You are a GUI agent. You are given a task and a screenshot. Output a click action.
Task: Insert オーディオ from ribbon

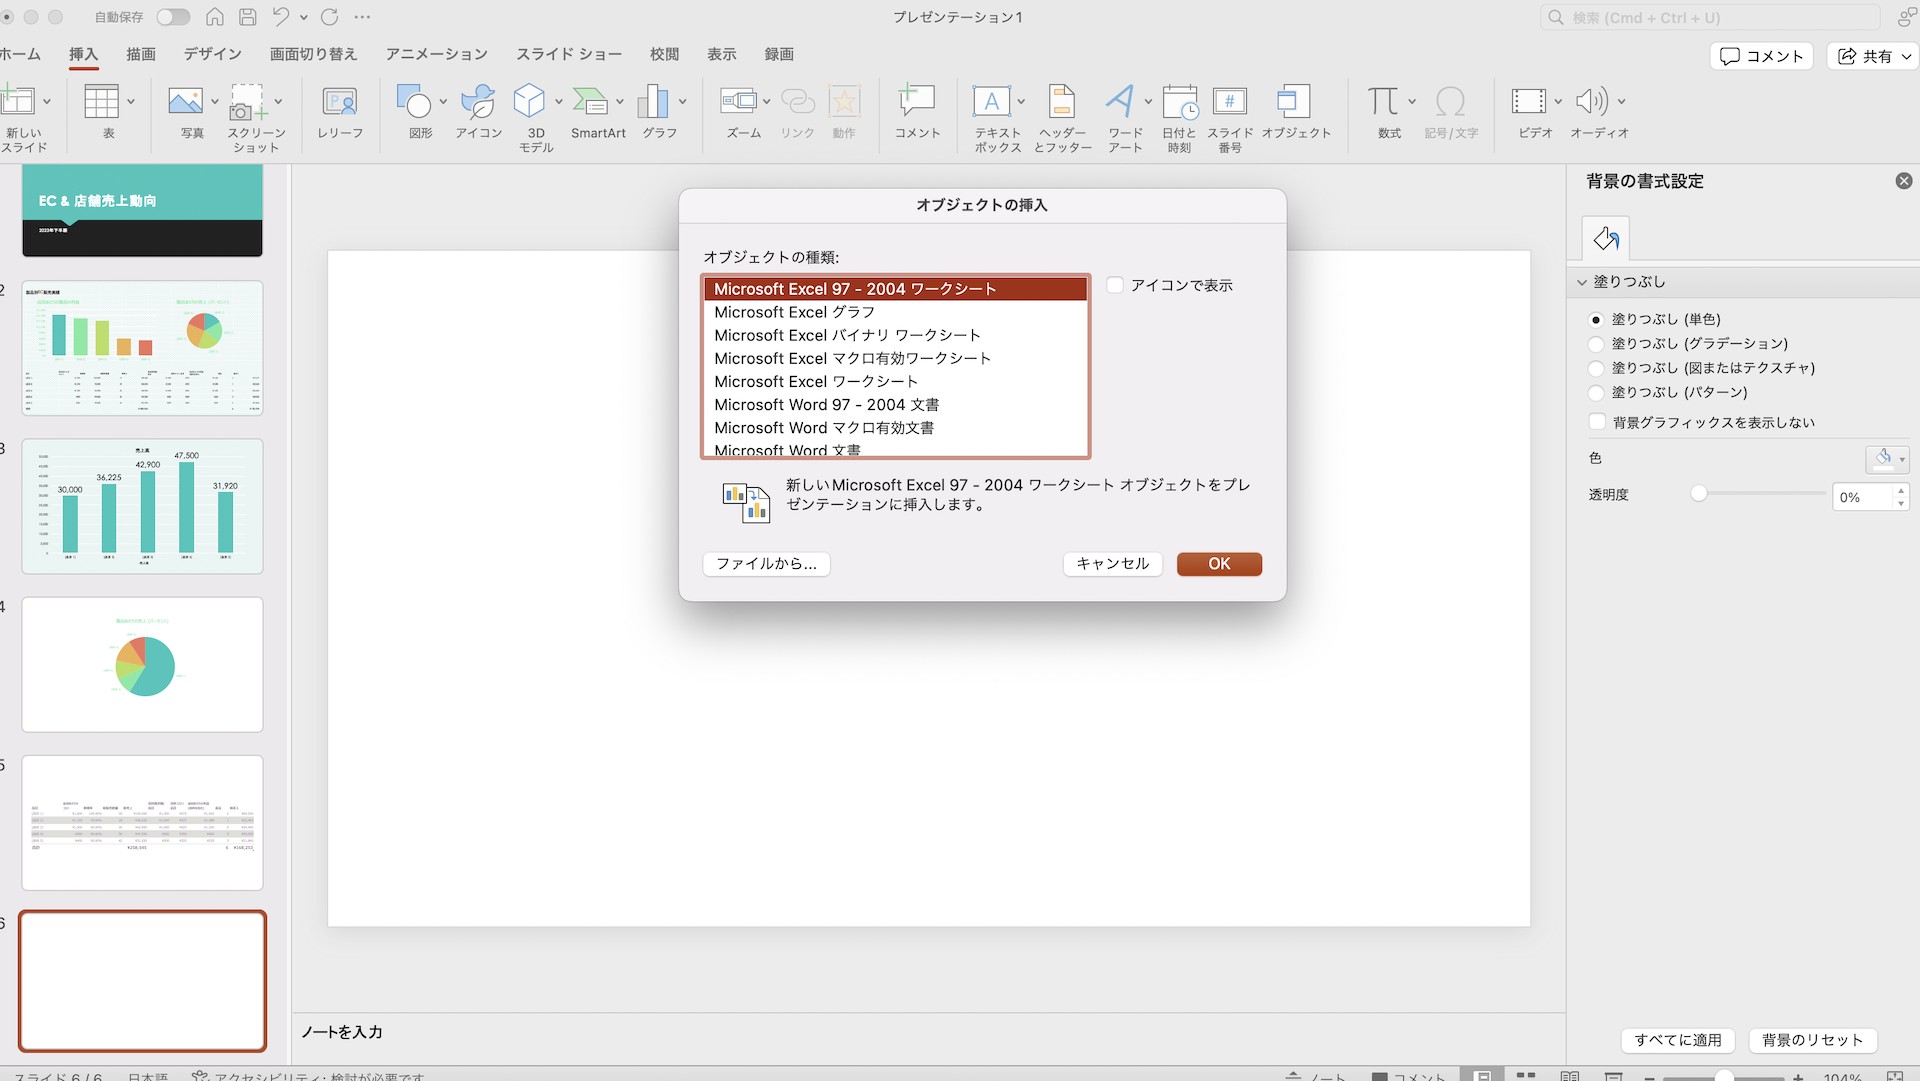tap(1591, 101)
